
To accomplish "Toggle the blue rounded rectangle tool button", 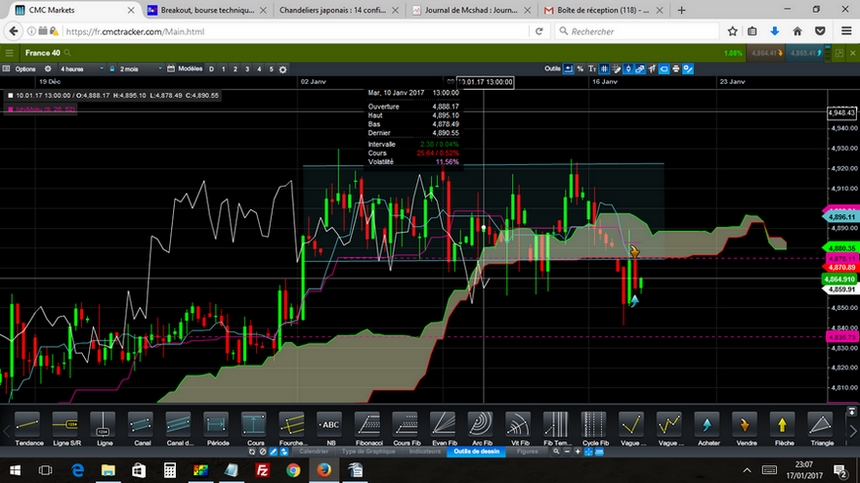I will [x=664, y=69].
